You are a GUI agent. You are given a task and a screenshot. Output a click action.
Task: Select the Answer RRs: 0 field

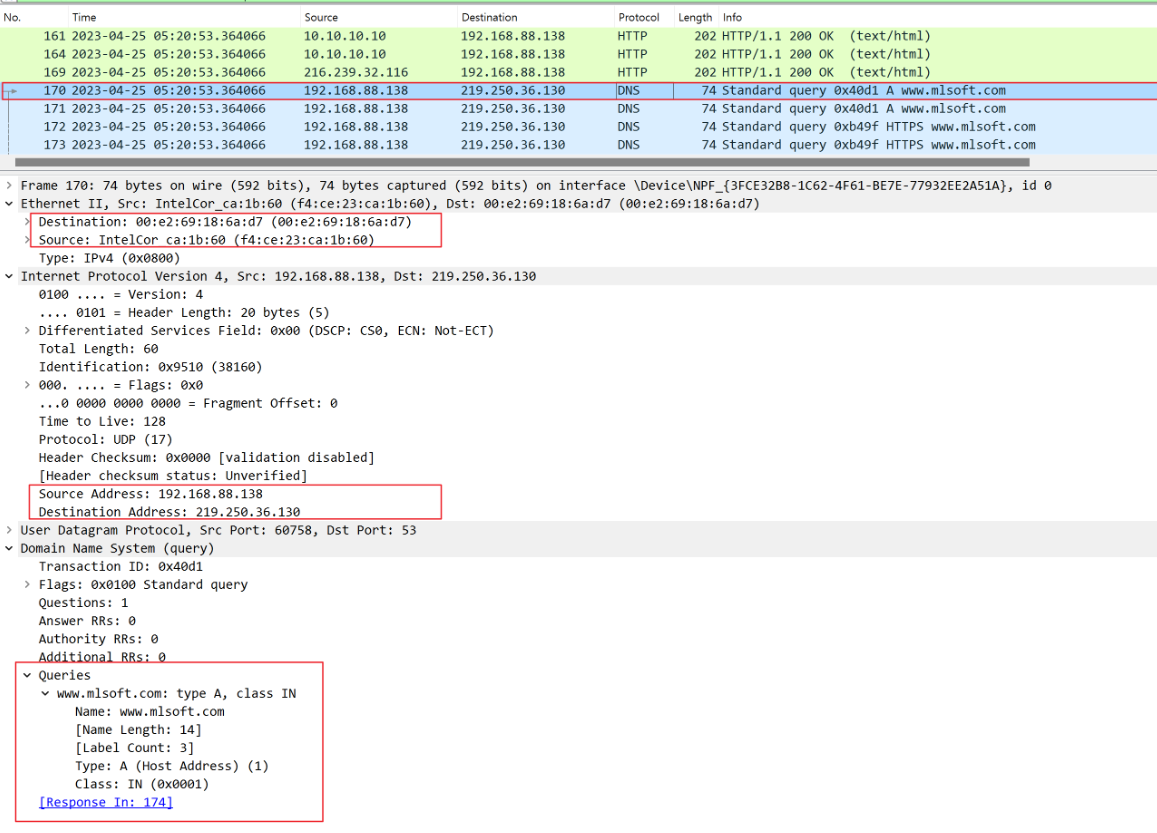87,621
